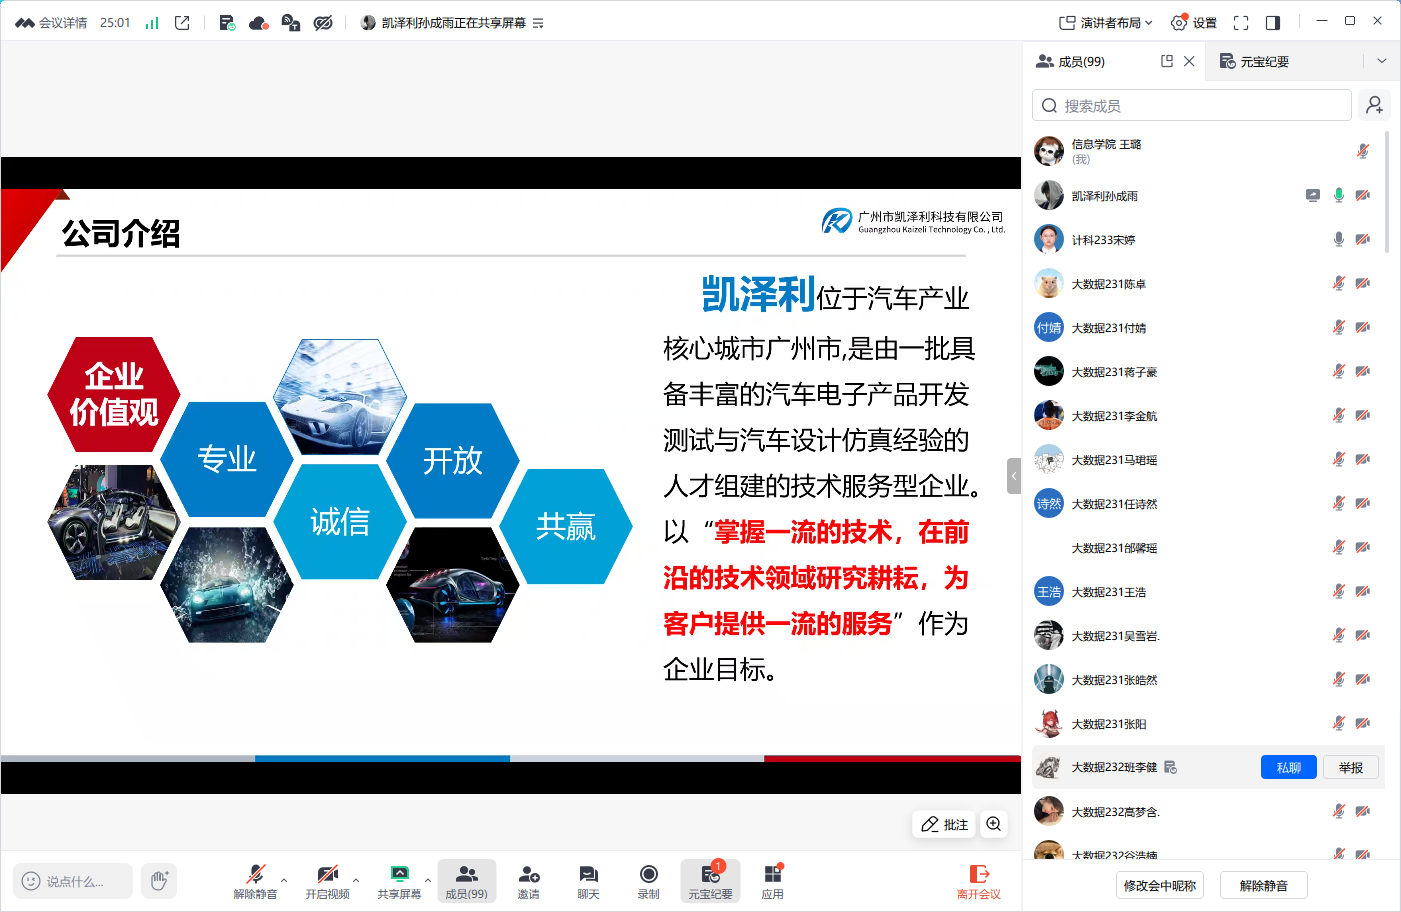1401x912 pixels.
Task: Click avatar of 大数据231马珺瑶
Action: (x=1049, y=459)
